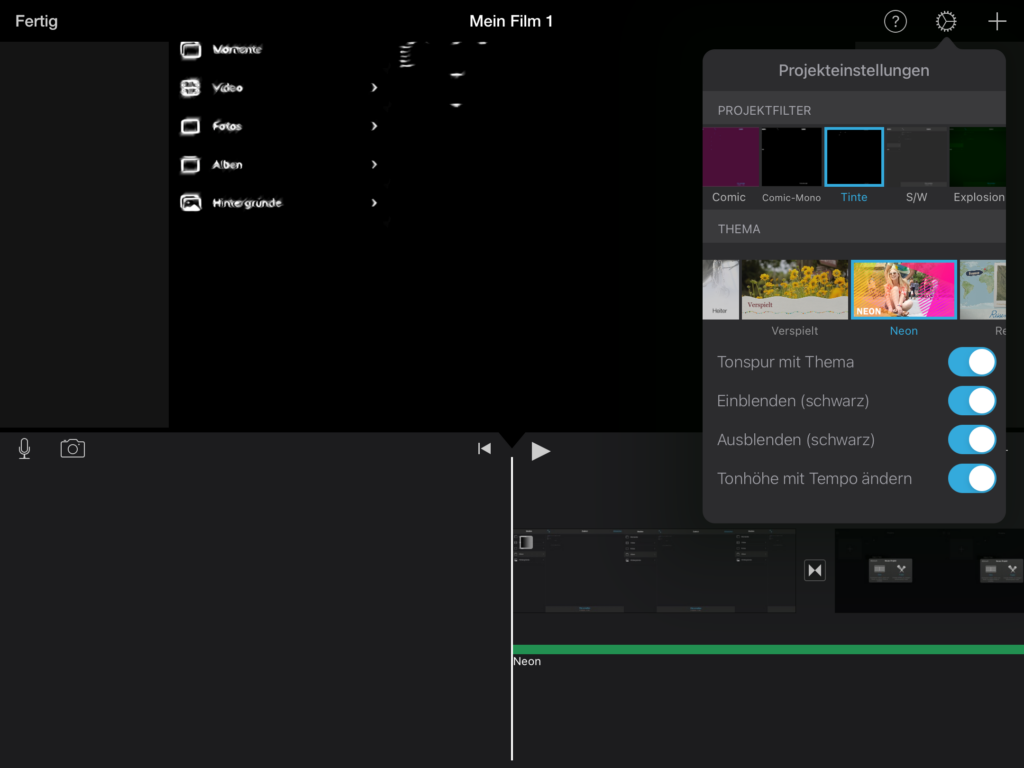The width and height of the screenshot is (1024, 768).
Task: Disable the Tonspur mit Thema switch
Action: [971, 362]
